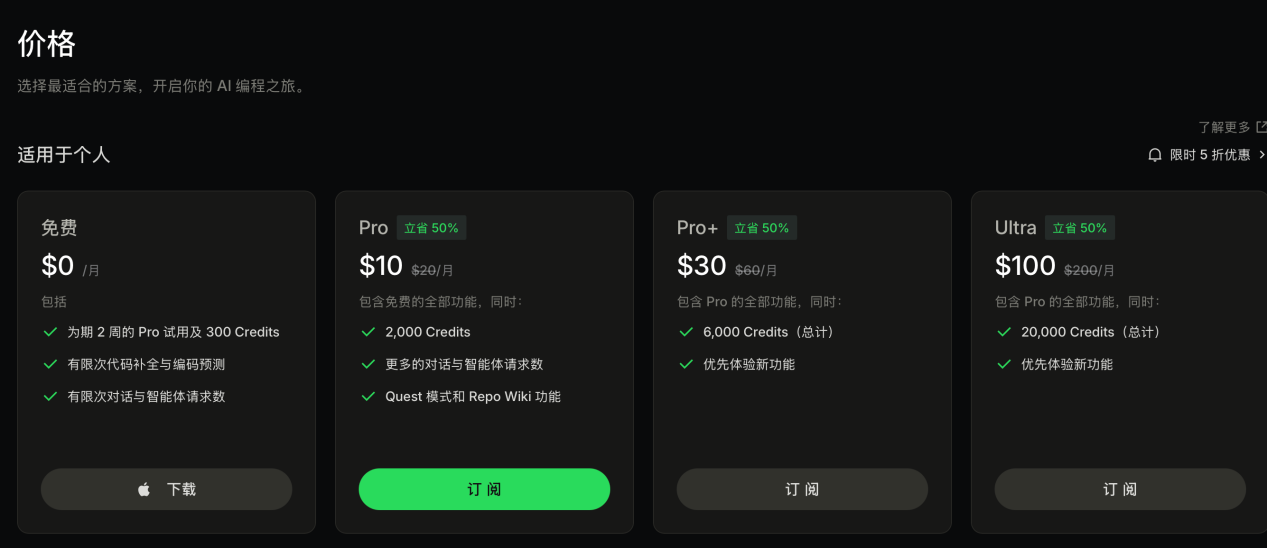Viewport: 1267px width, 548px height.
Task: Click 订阅 button under Ultra plan
Action: tap(1120, 489)
